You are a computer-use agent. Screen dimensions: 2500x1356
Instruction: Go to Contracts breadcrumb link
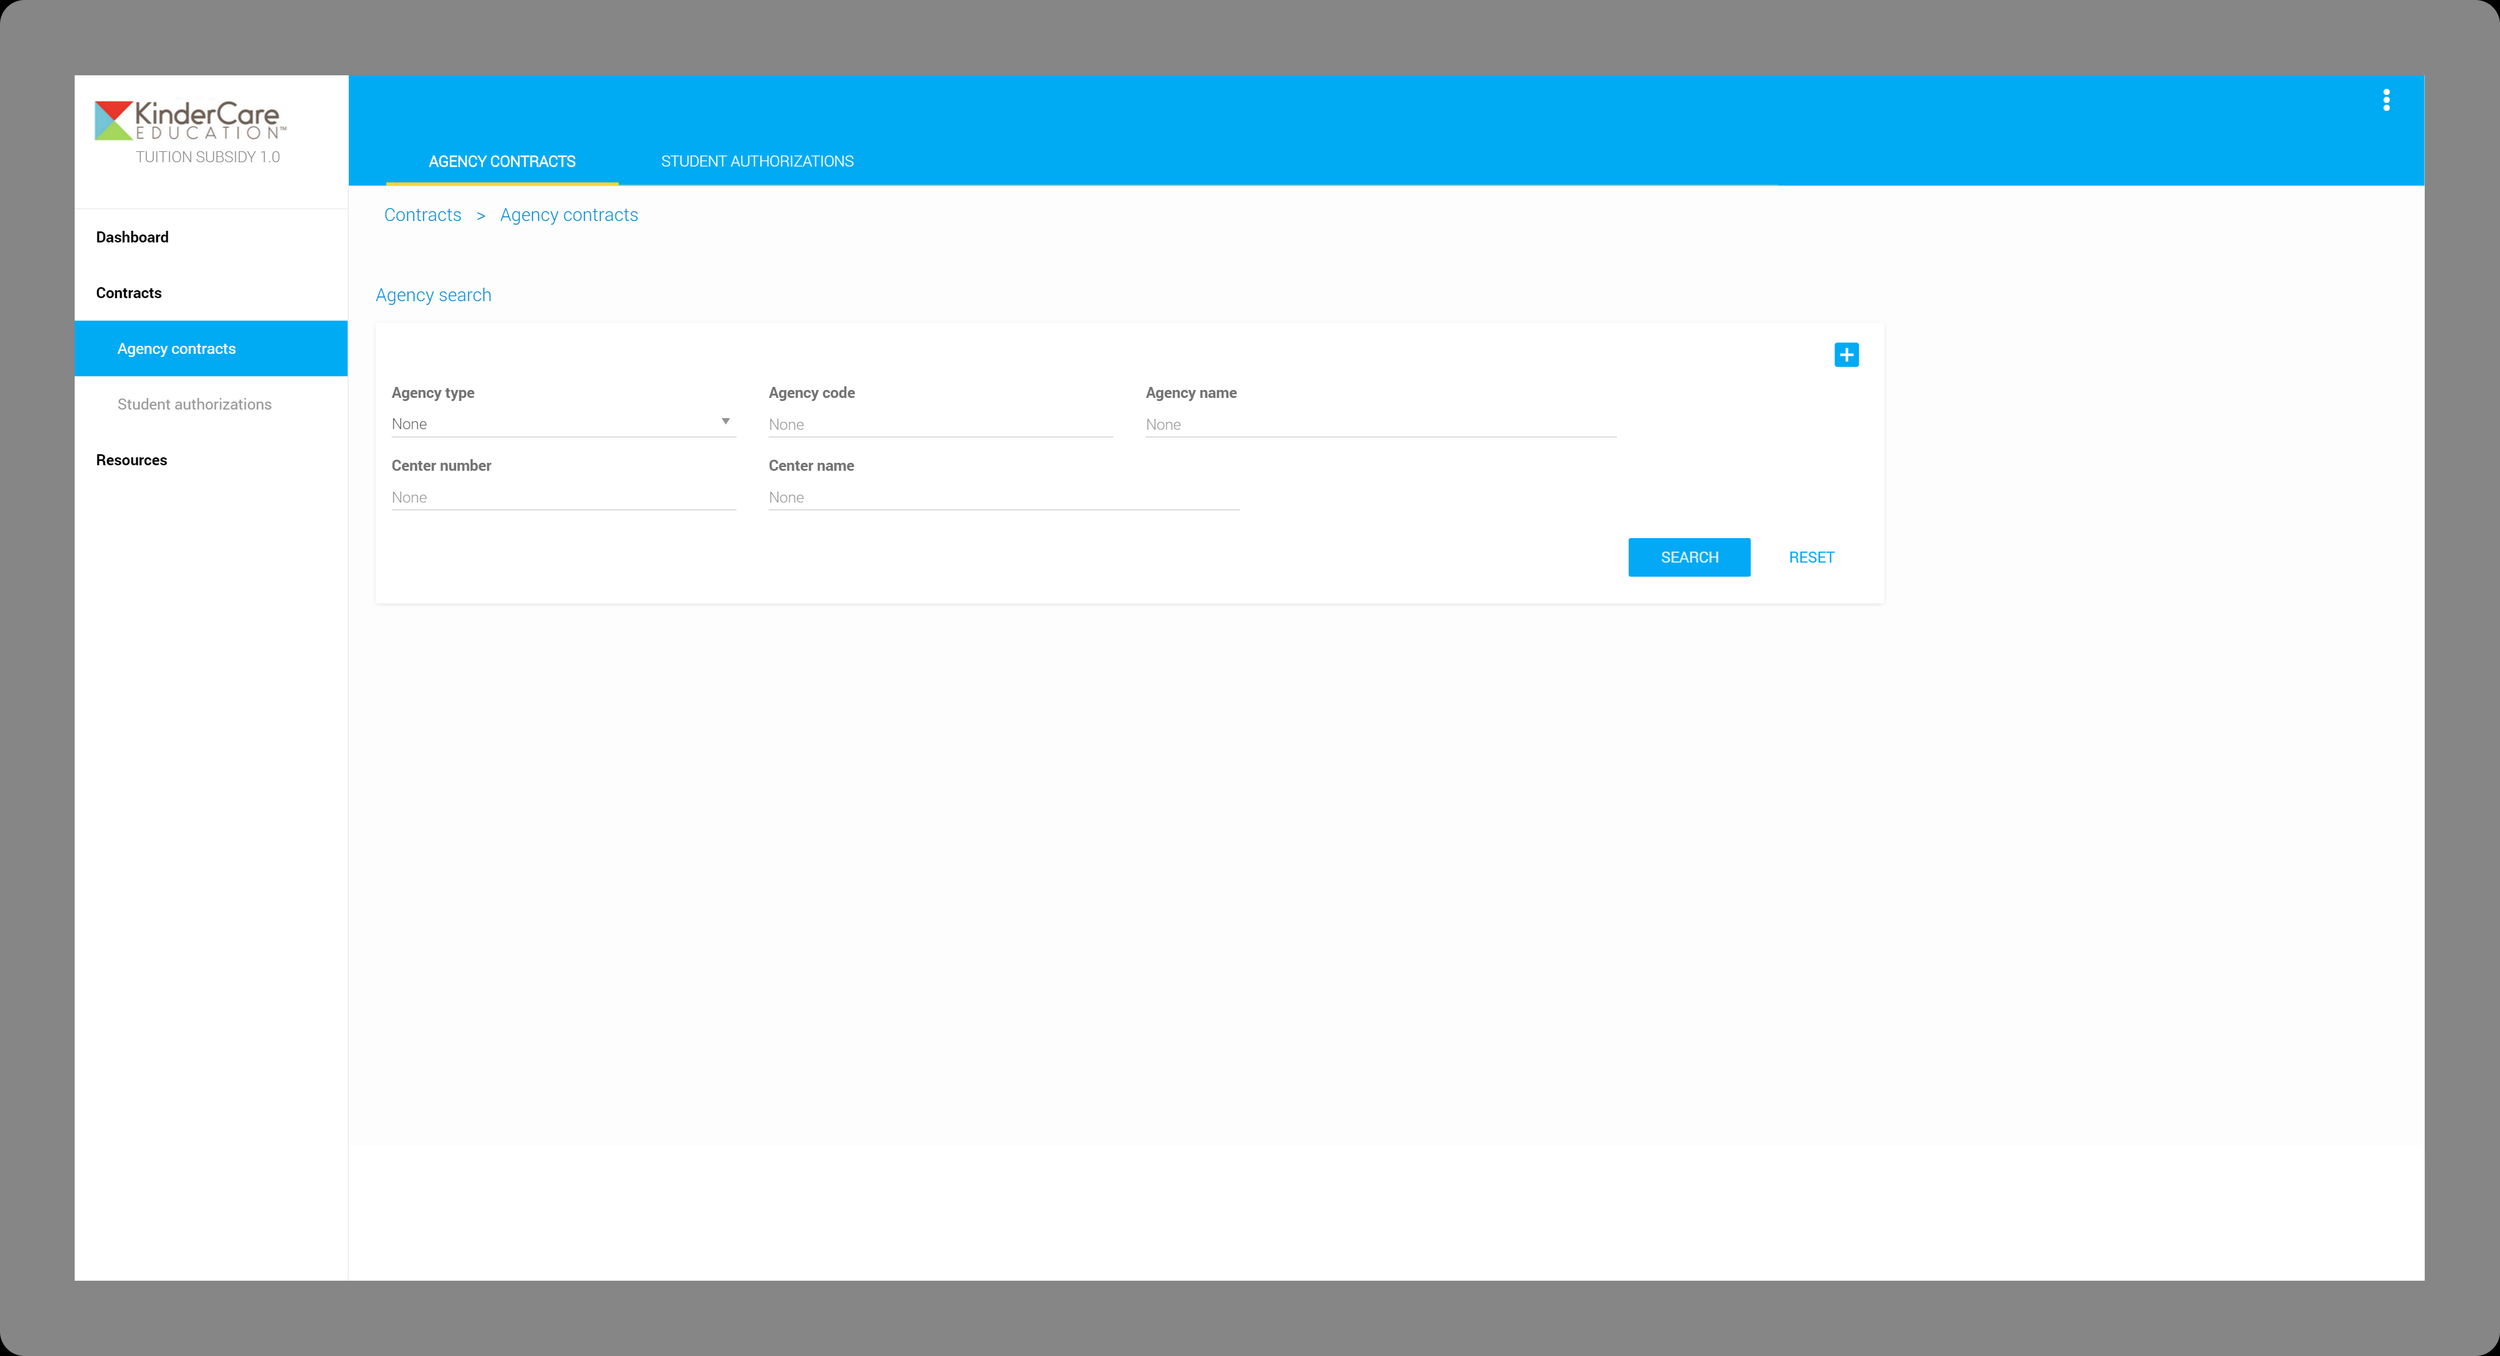click(422, 215)
